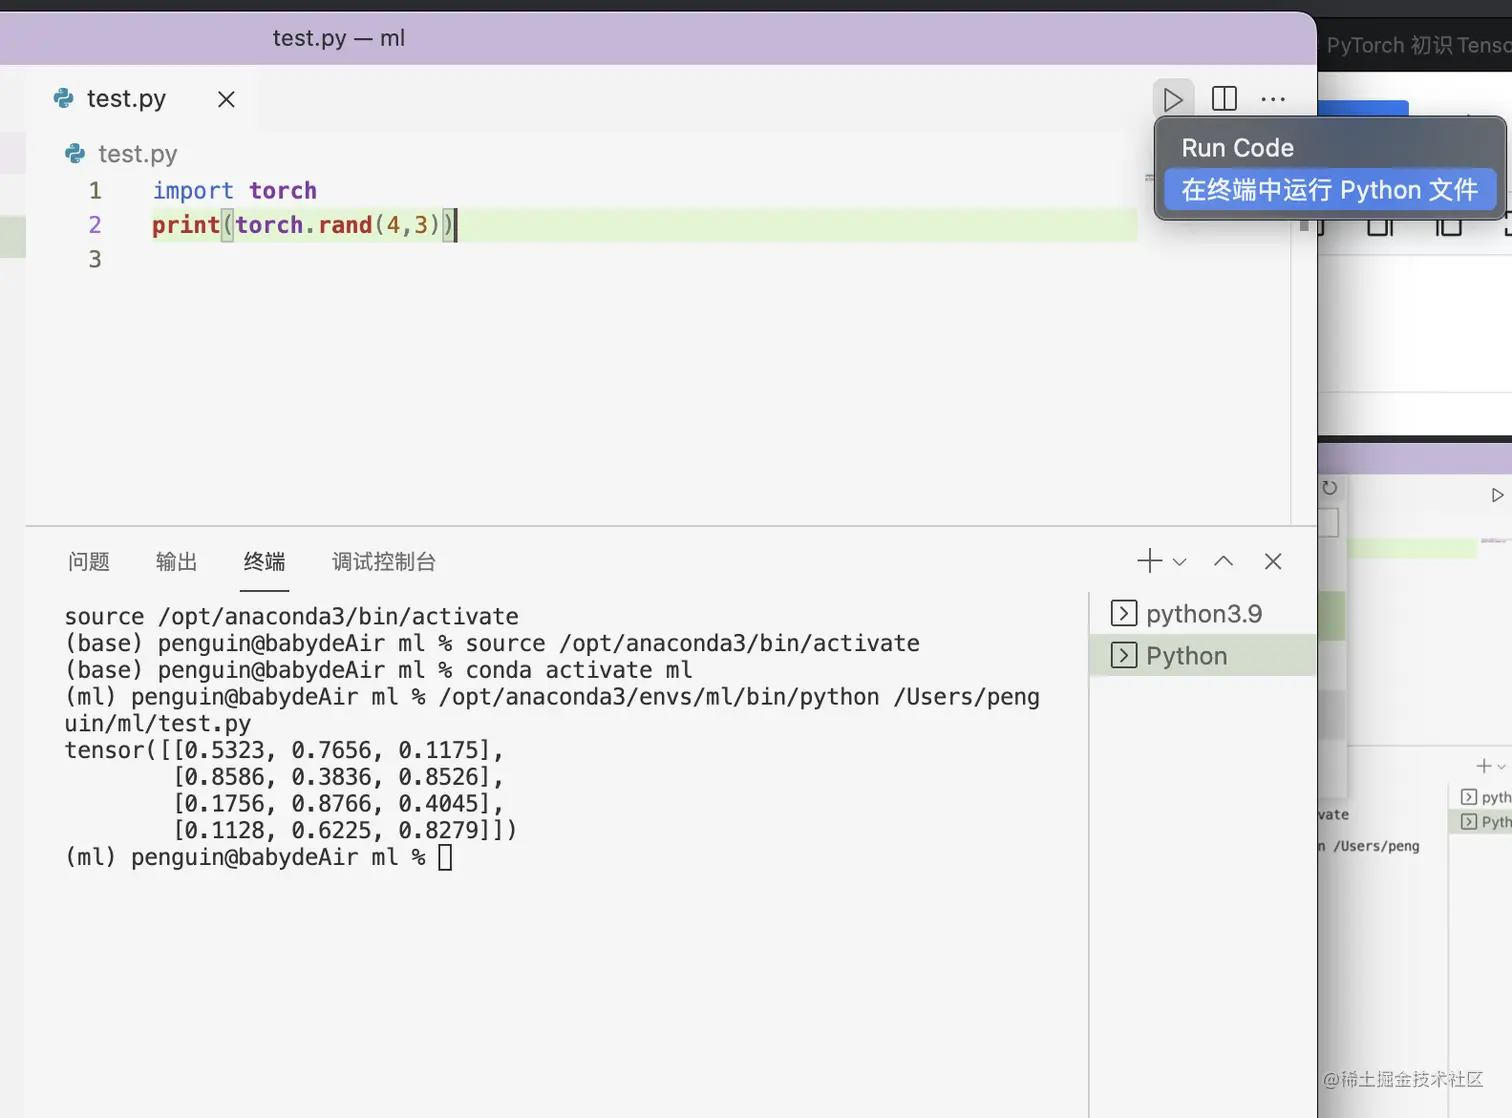The width and height of the screenshot is (1512, 1118).
Task: Click the terminal prompt cursor on last line
Action: (x=445, y=858)
